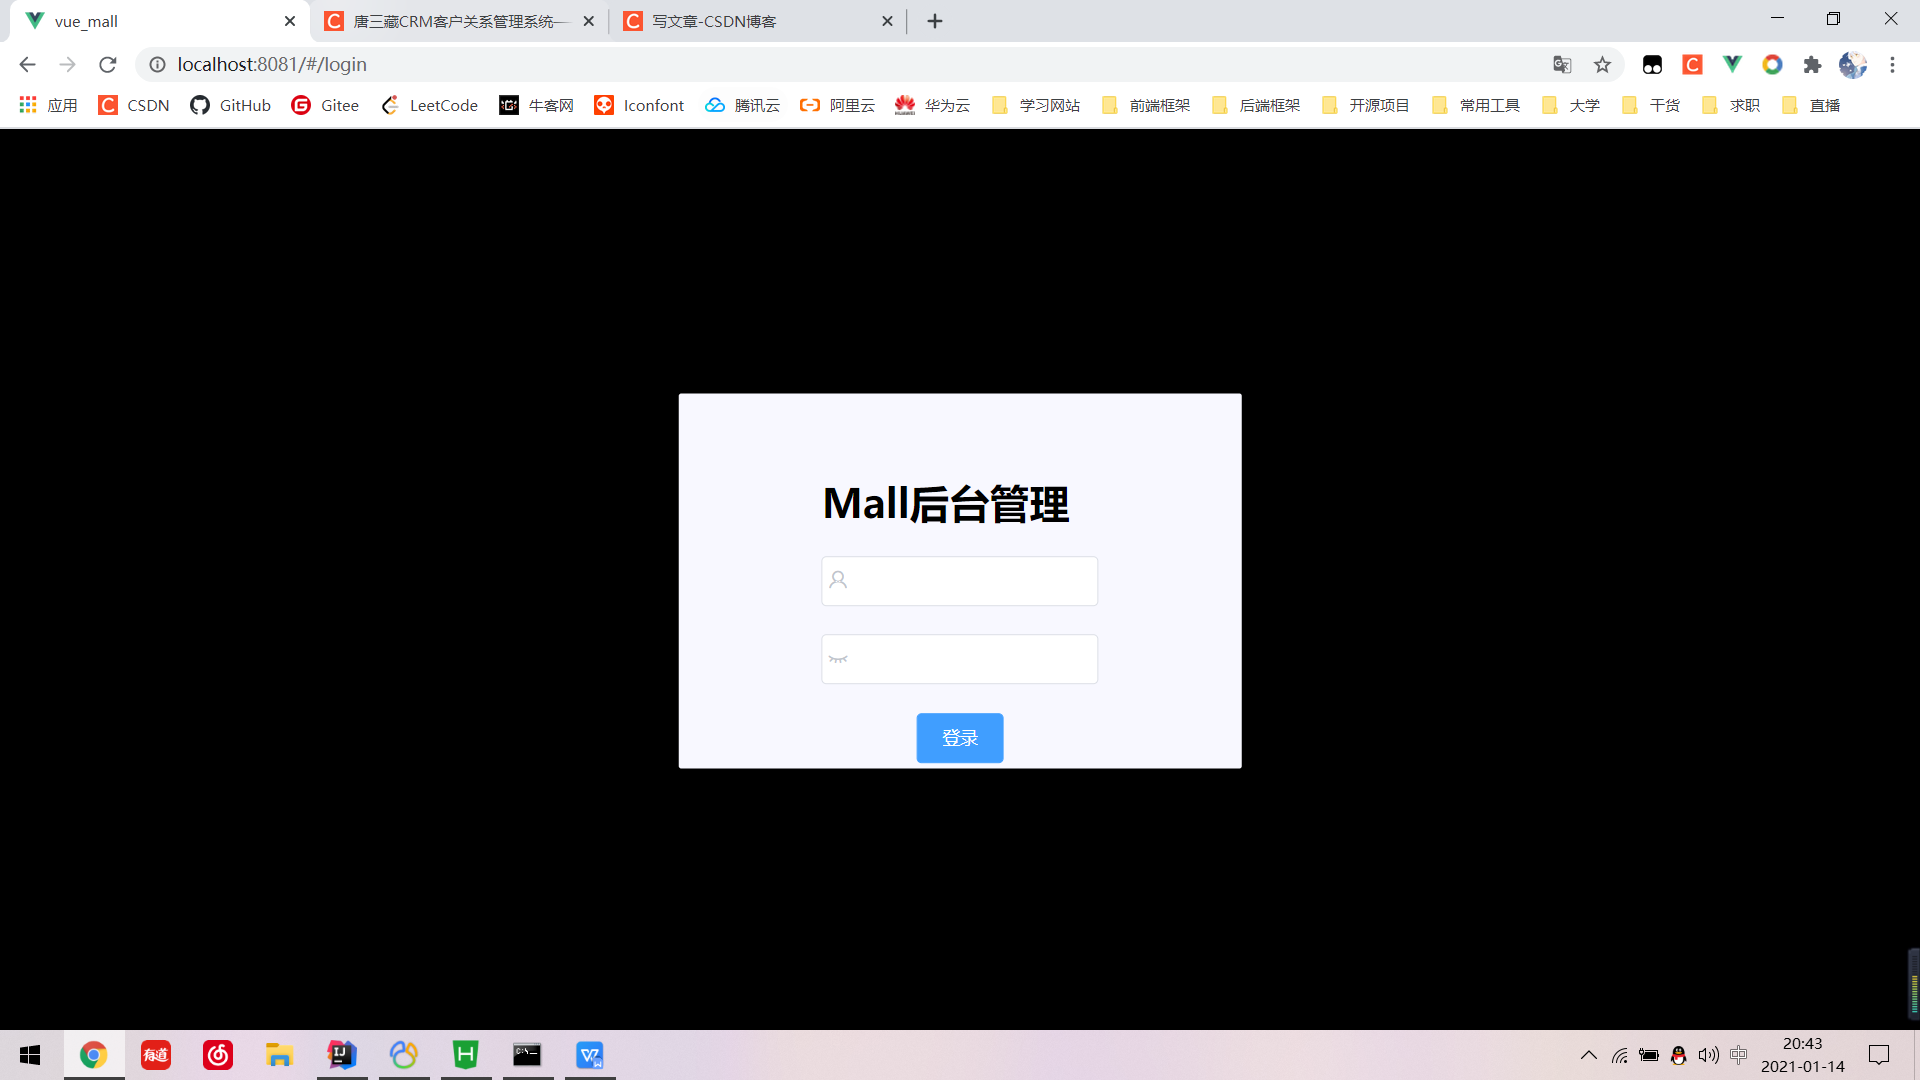
Task: Open the Gitee bookmark
Action: click(325, 105)
